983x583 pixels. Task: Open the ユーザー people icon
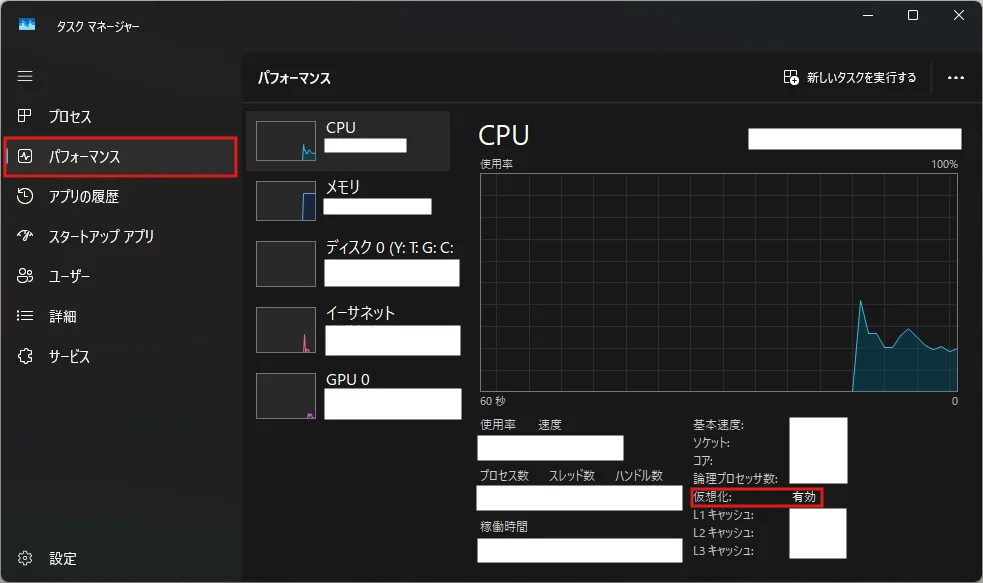pos(24,276)
